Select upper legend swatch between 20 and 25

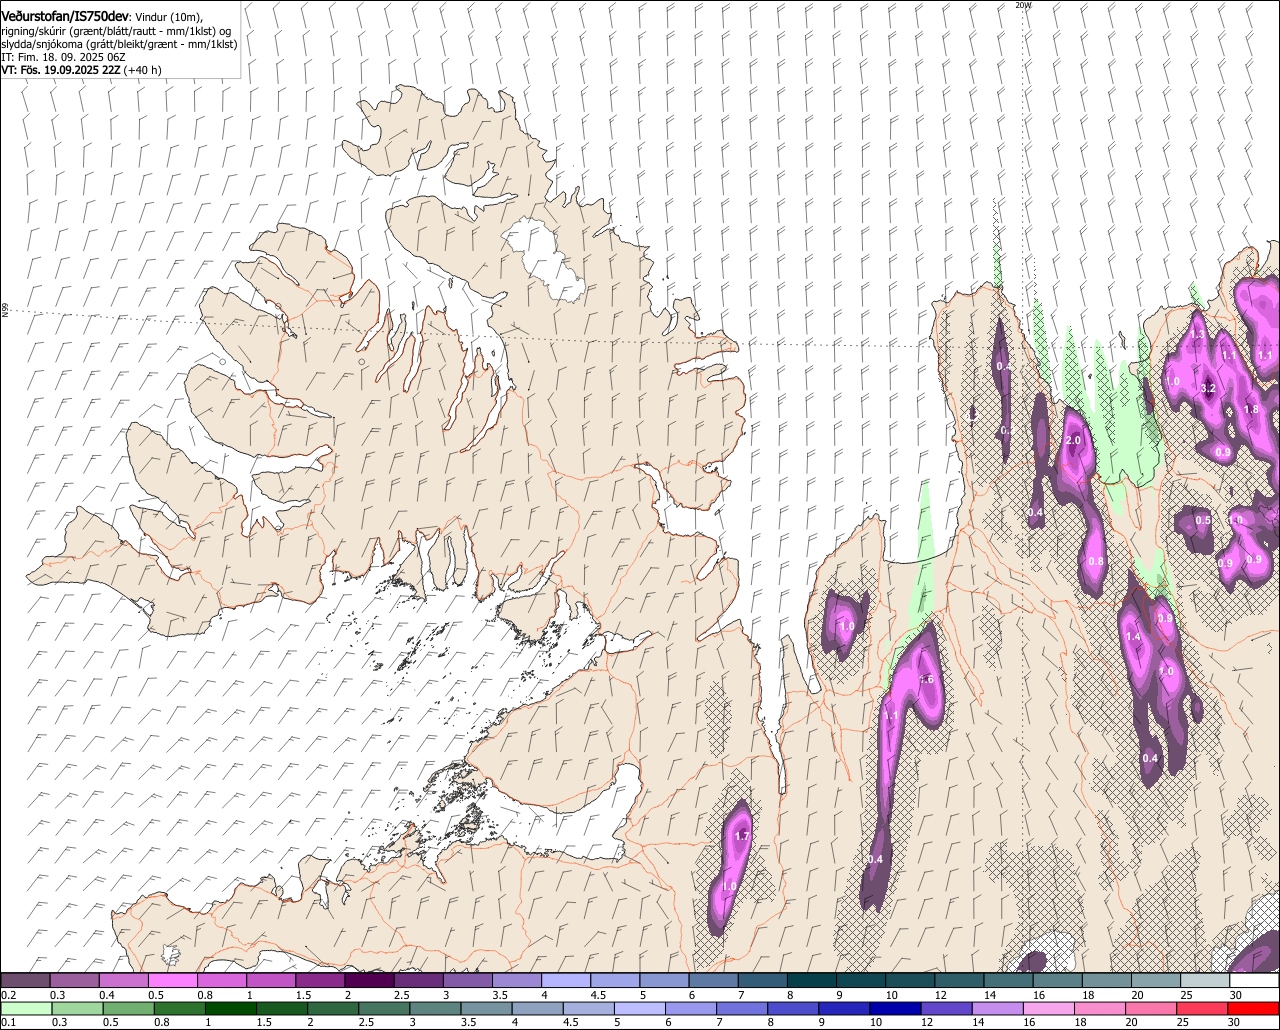click(1157, 981)
